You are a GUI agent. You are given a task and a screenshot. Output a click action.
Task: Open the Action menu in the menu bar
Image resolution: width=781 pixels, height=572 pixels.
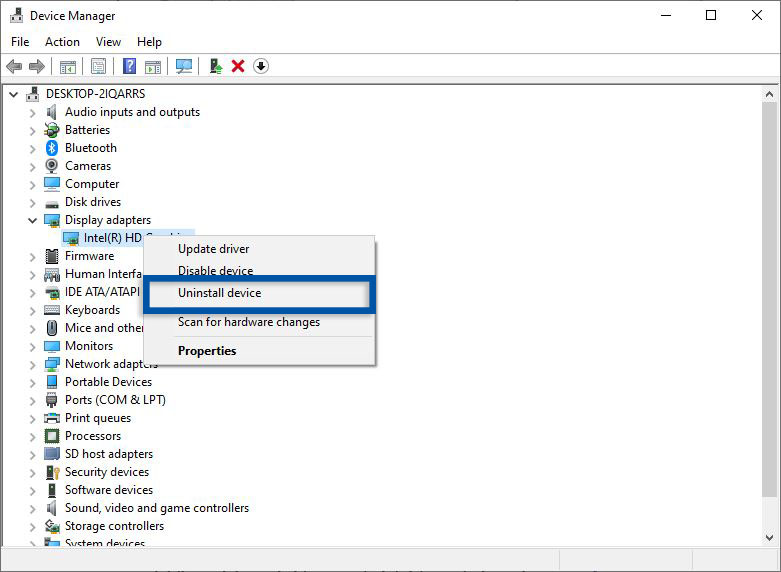[62, 42]
